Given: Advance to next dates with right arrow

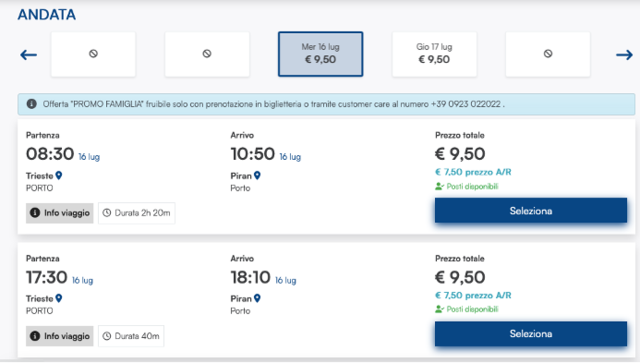Looking at the screenshot, I should pyautogui.click(x=624, y=55).
